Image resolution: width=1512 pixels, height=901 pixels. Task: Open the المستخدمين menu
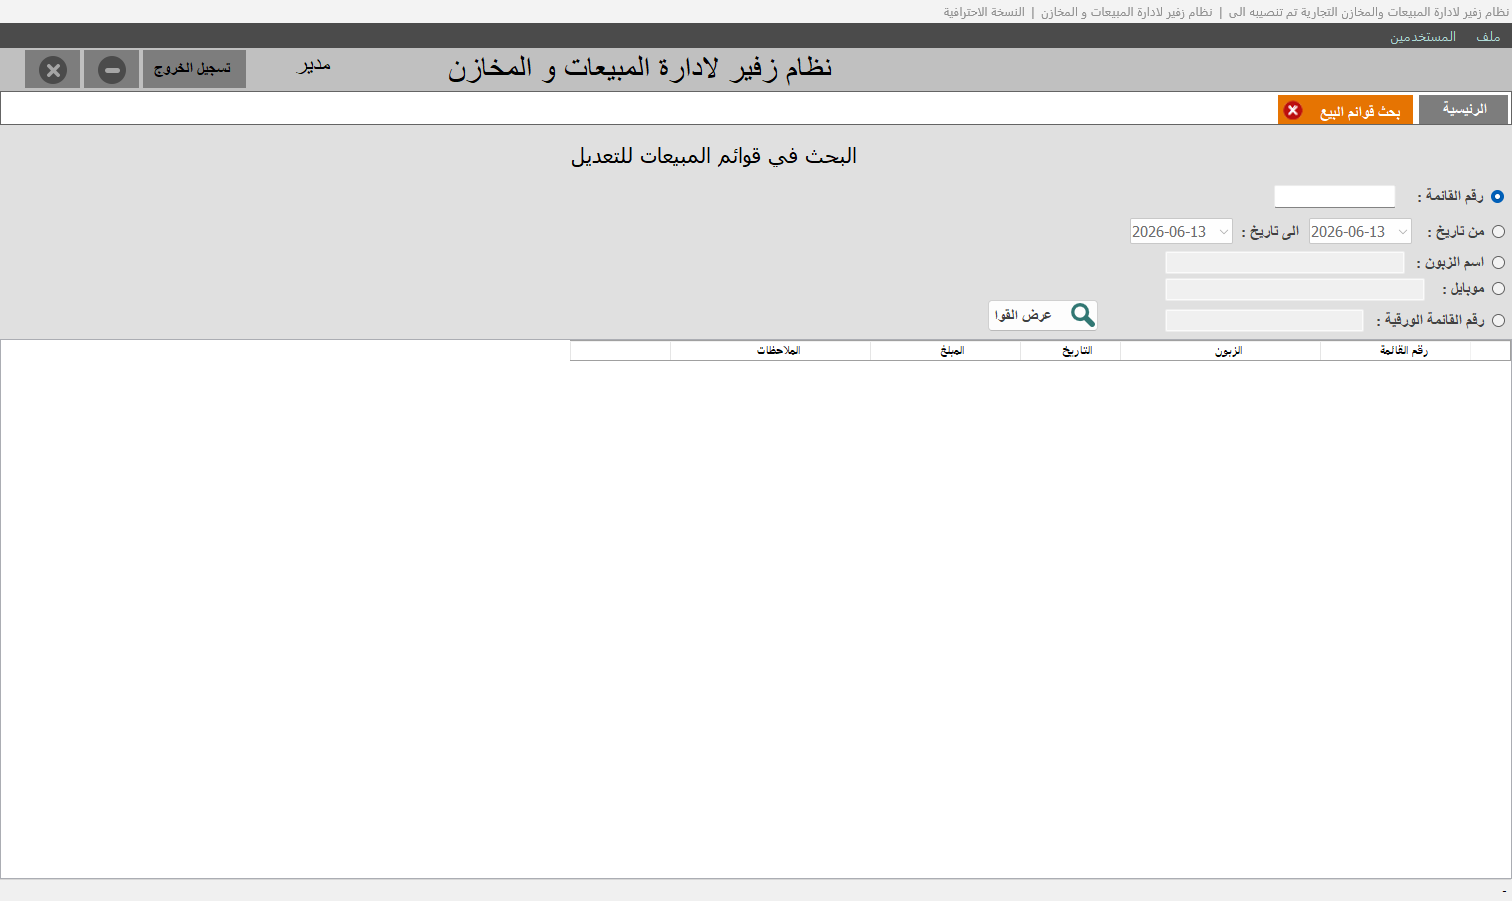[x=1422, y=37]
